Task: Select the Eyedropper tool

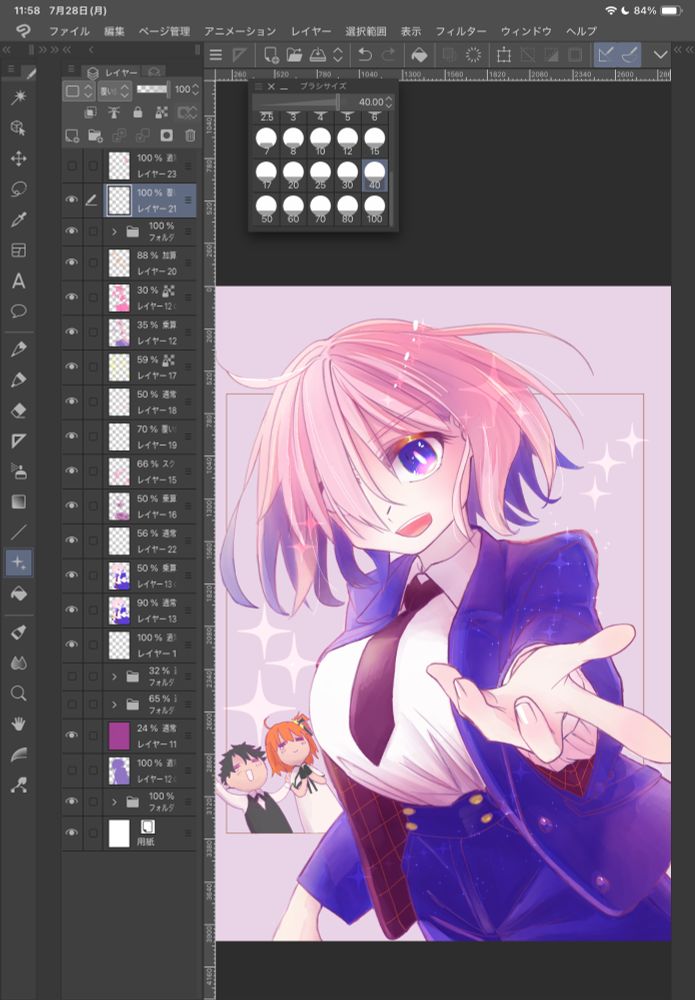Action: click(18, 219)
